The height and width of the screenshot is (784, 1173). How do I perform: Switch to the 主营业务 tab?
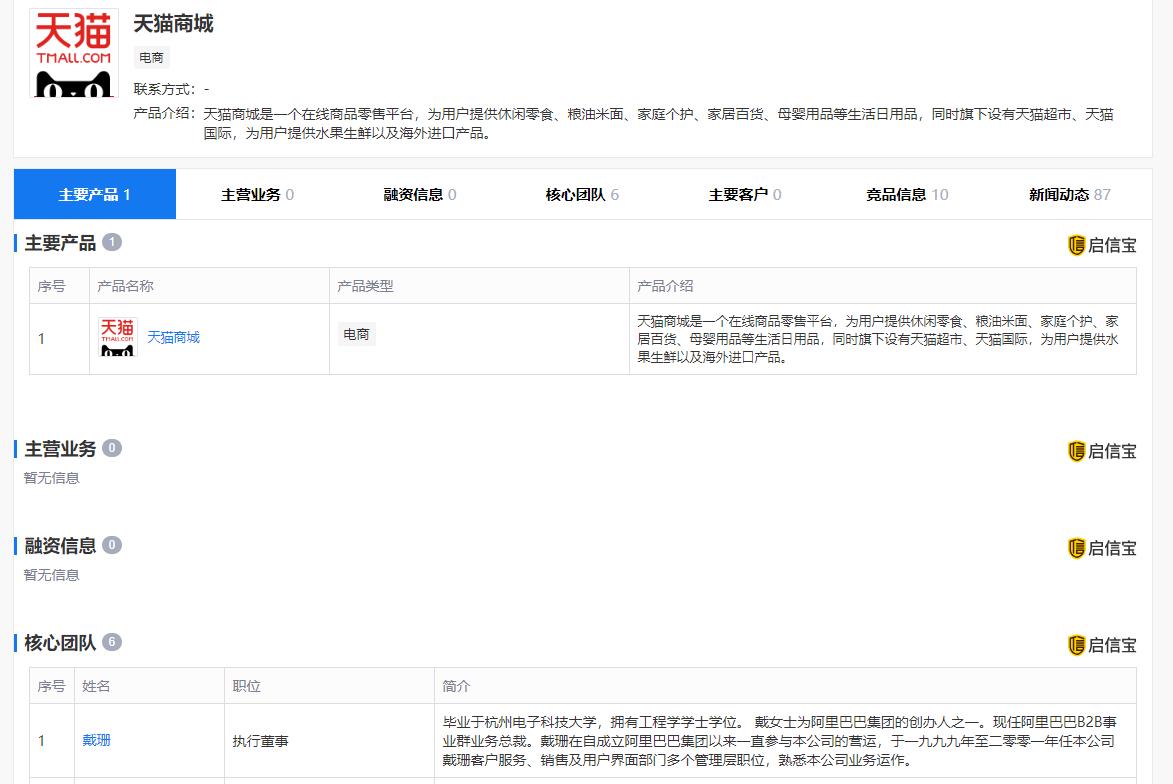[x=257, y=195]
